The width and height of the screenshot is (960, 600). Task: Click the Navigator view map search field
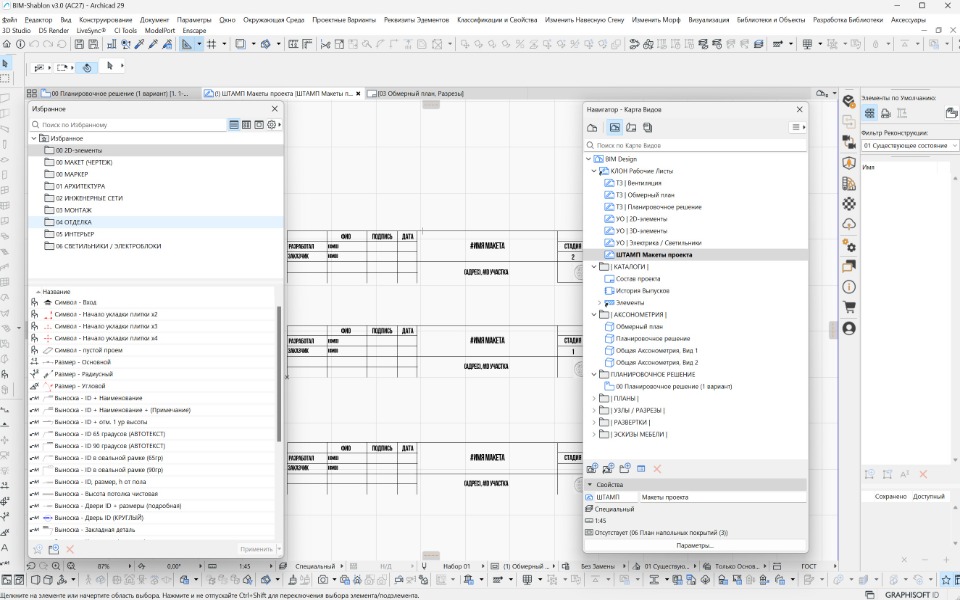(x=696, y=145)
